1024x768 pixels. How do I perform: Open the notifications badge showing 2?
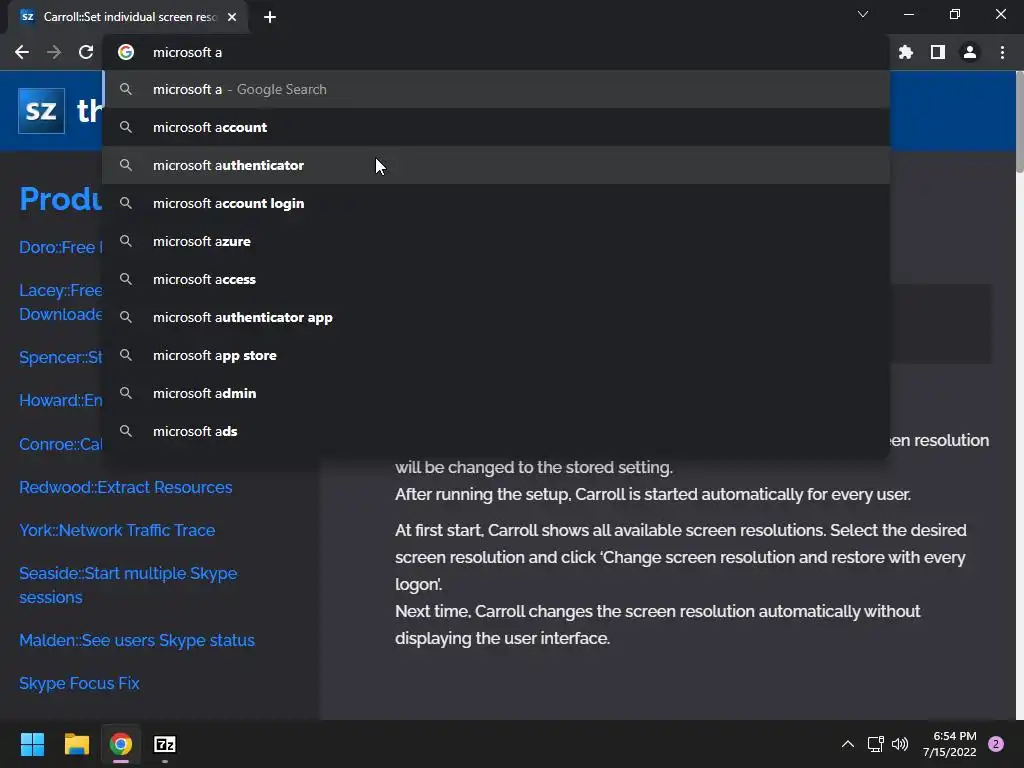pyautogui.click(x=996, y=744)
